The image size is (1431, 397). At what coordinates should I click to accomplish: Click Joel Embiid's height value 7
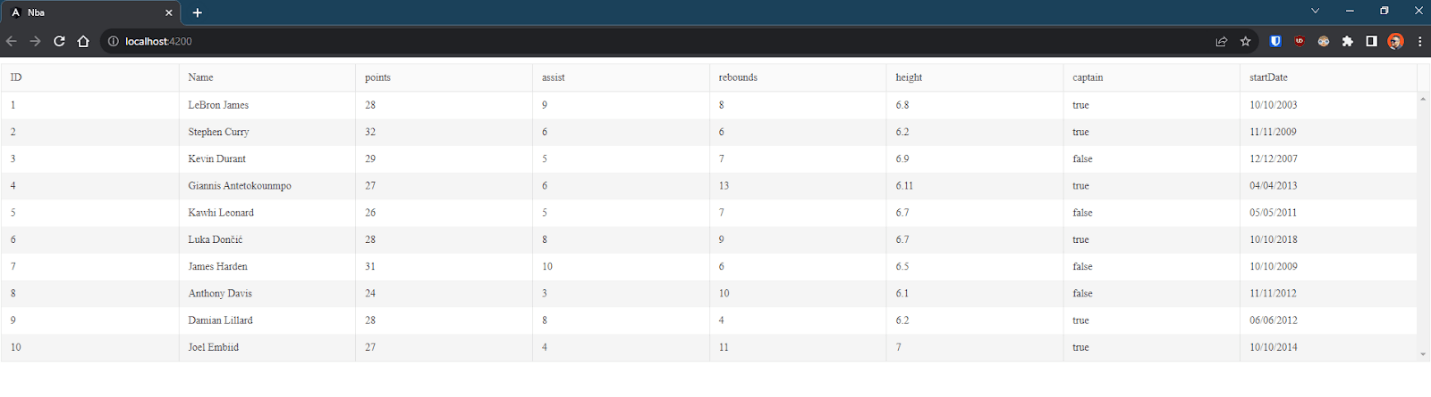point(898,347)
